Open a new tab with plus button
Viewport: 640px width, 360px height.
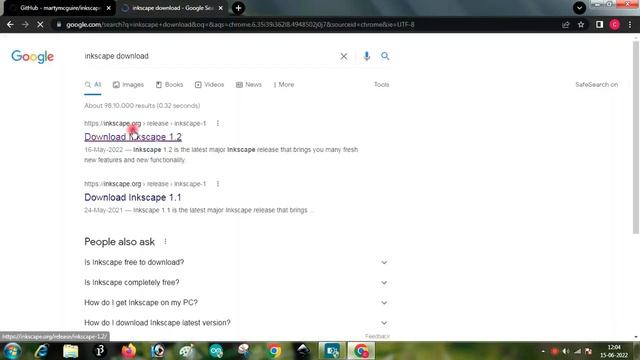point(238,8)
